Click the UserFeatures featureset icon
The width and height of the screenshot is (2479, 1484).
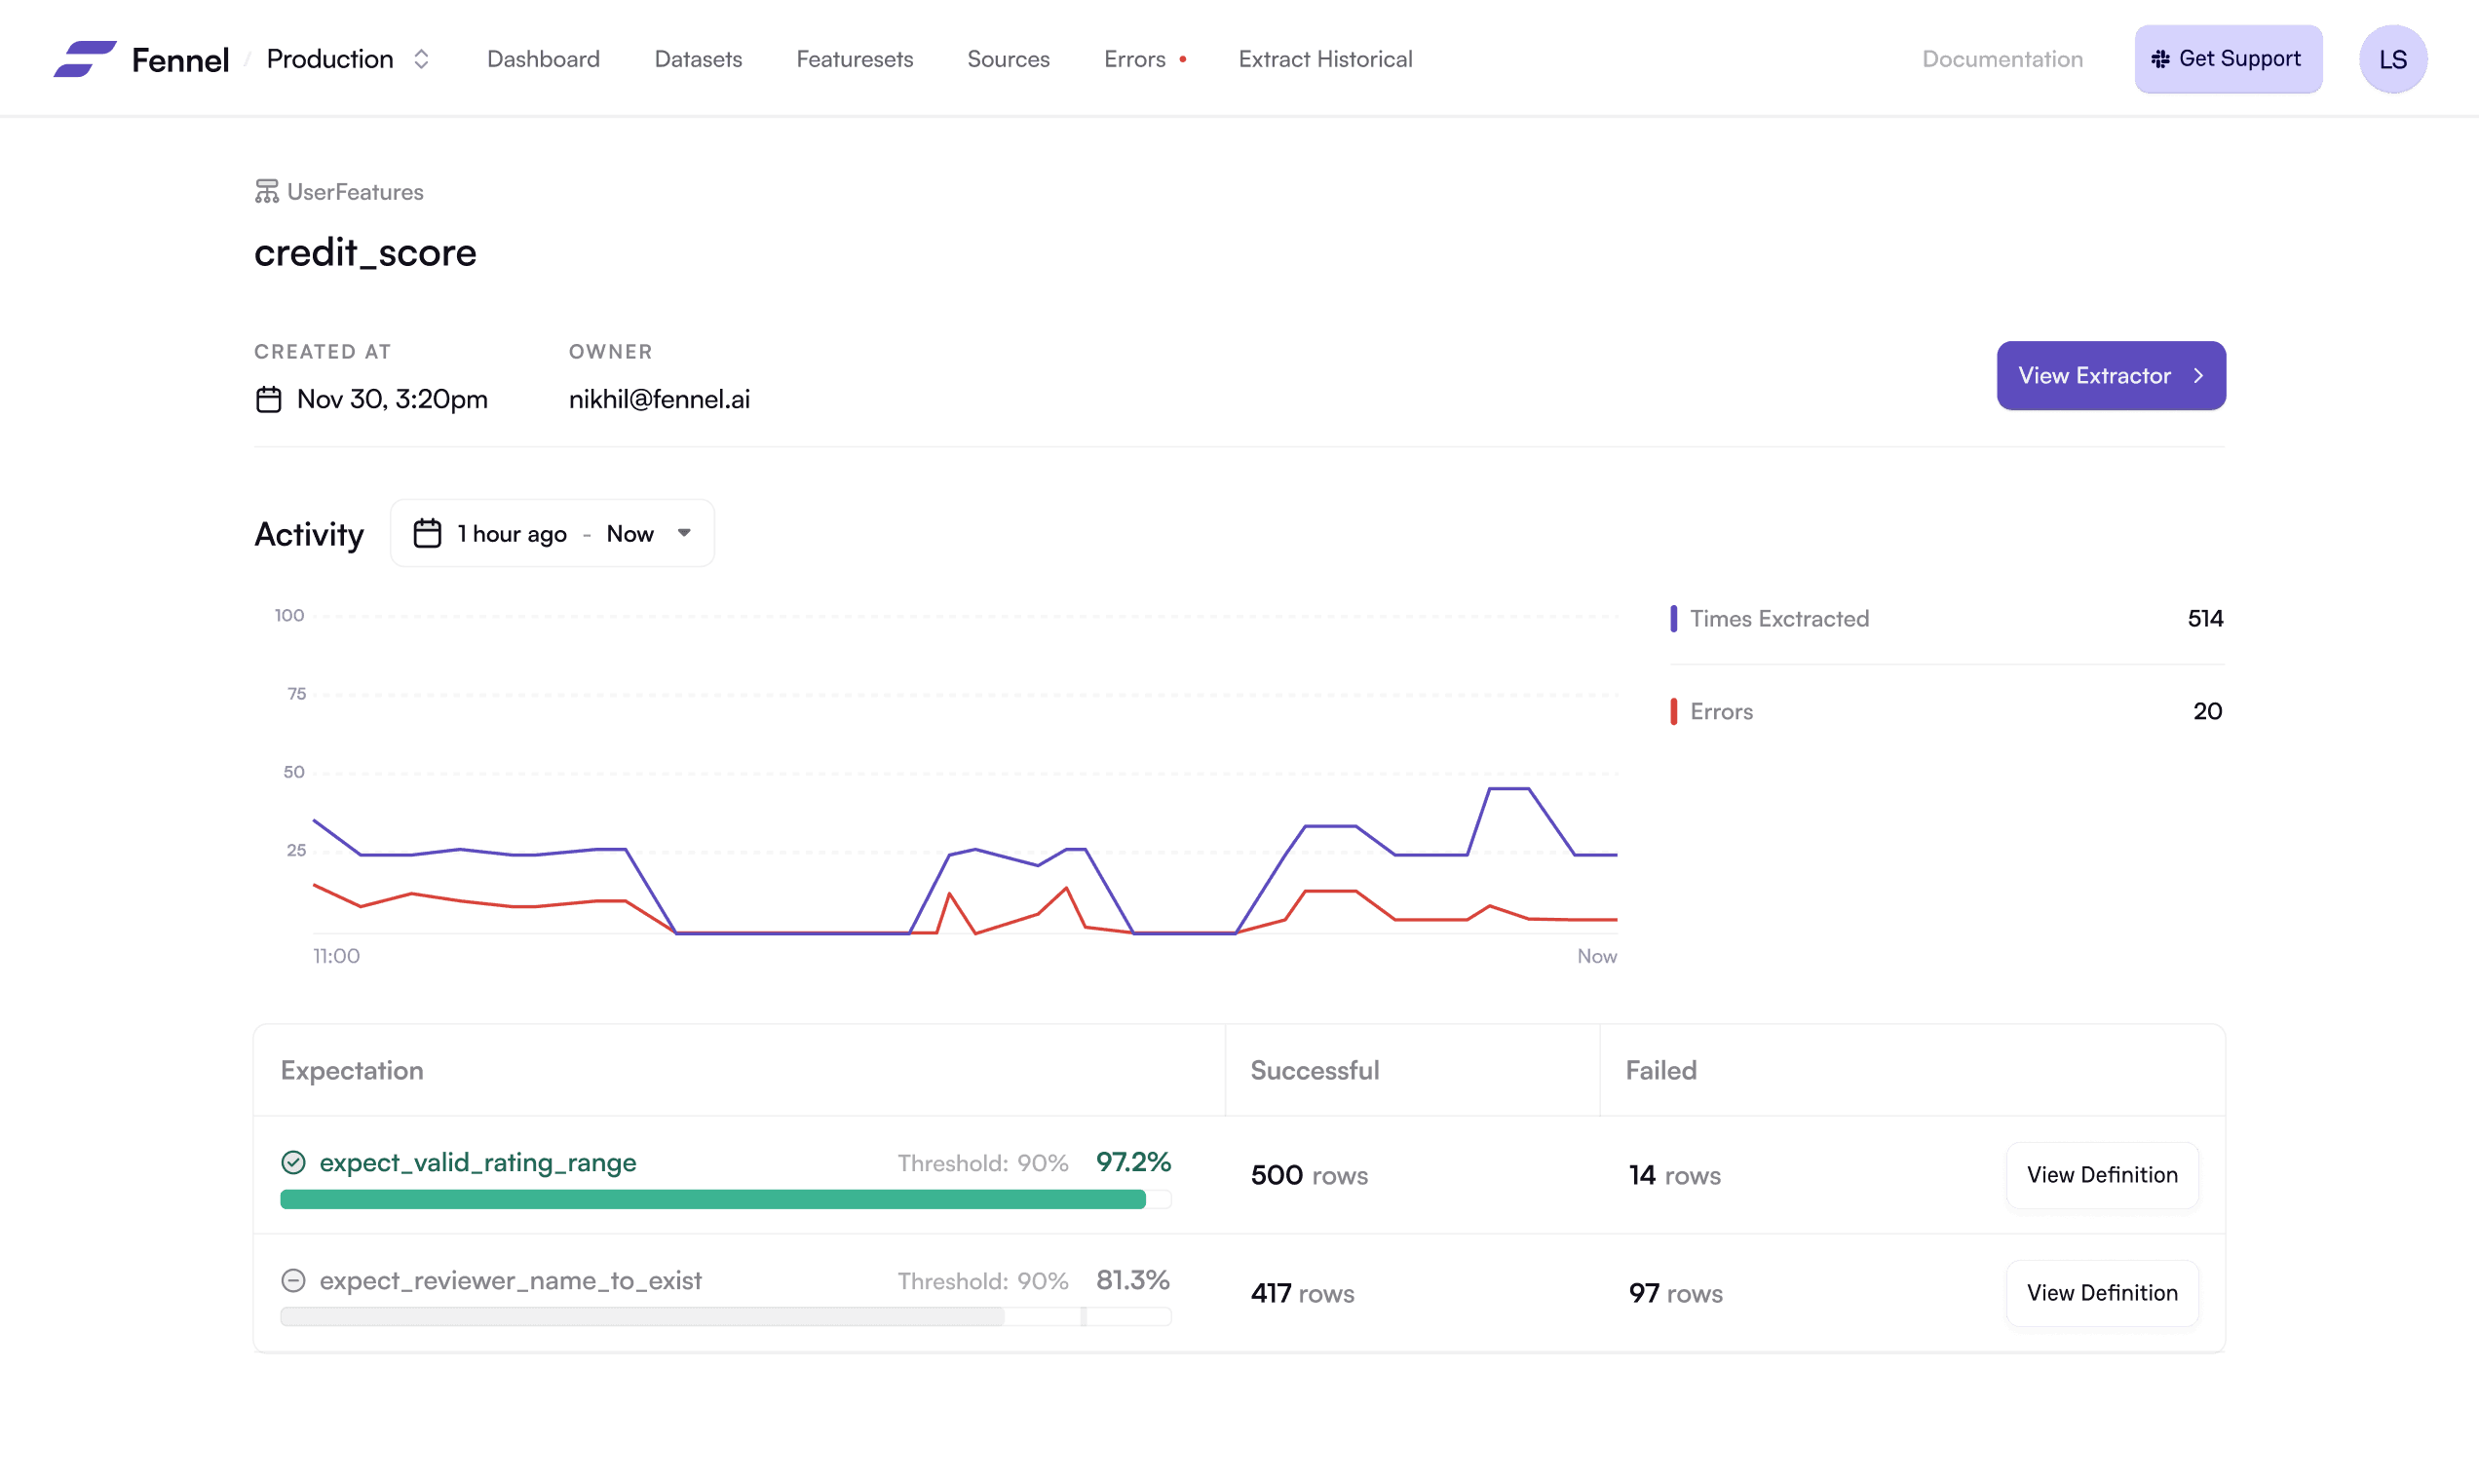266,191
